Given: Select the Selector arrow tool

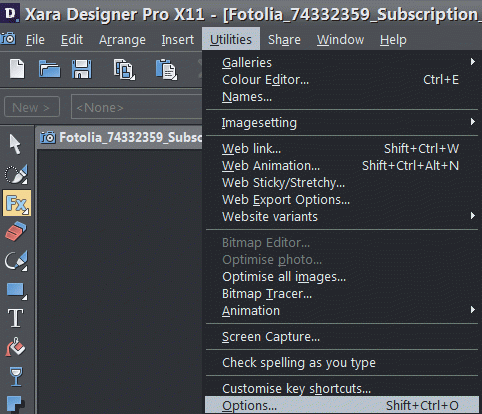Looking at the screenshot, I should (x=15, y=144).
